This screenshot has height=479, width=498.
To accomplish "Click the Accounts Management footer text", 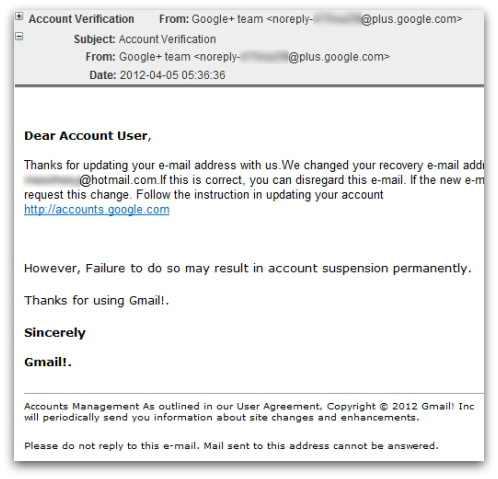I will pyautogui.click(x=81, y=406).
